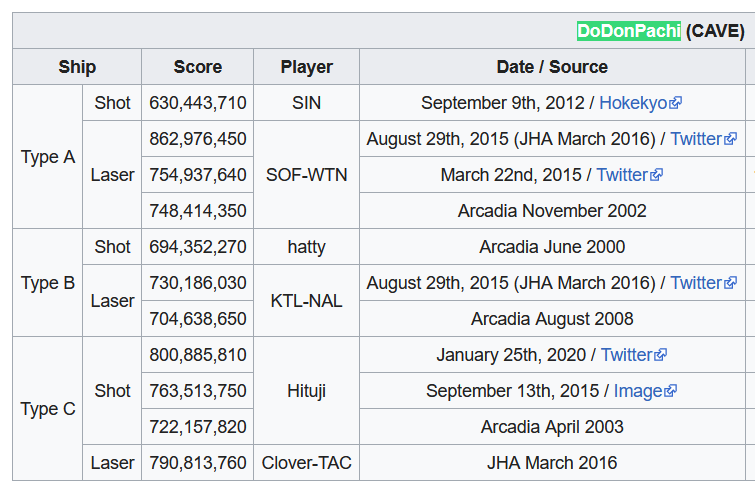Click the Type A Shot cell
Screen dimensions: 755x500
(x=112, y=103)
